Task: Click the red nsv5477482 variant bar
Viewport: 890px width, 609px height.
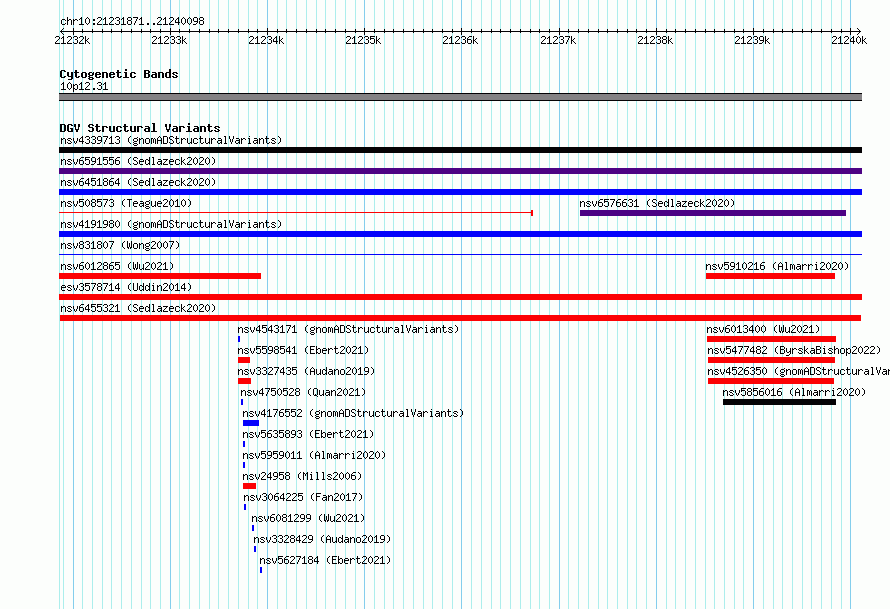Action: [771, 360]
